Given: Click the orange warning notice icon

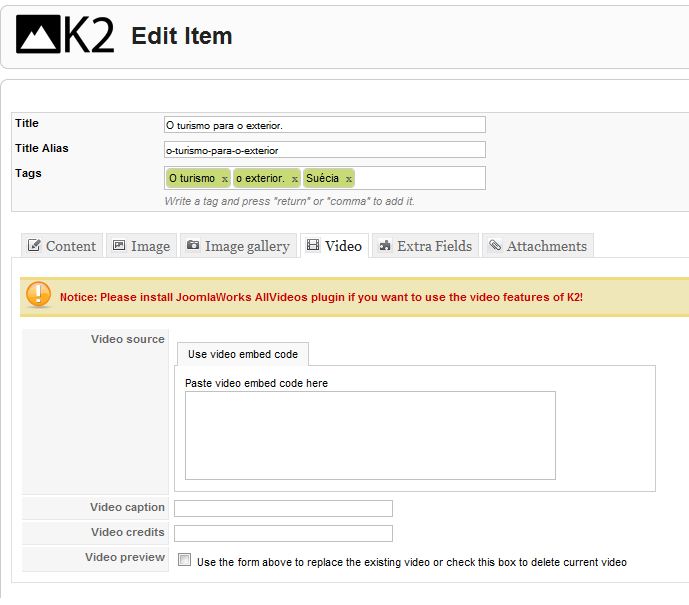Looking at the screenshot, I should tap(38, 294).
